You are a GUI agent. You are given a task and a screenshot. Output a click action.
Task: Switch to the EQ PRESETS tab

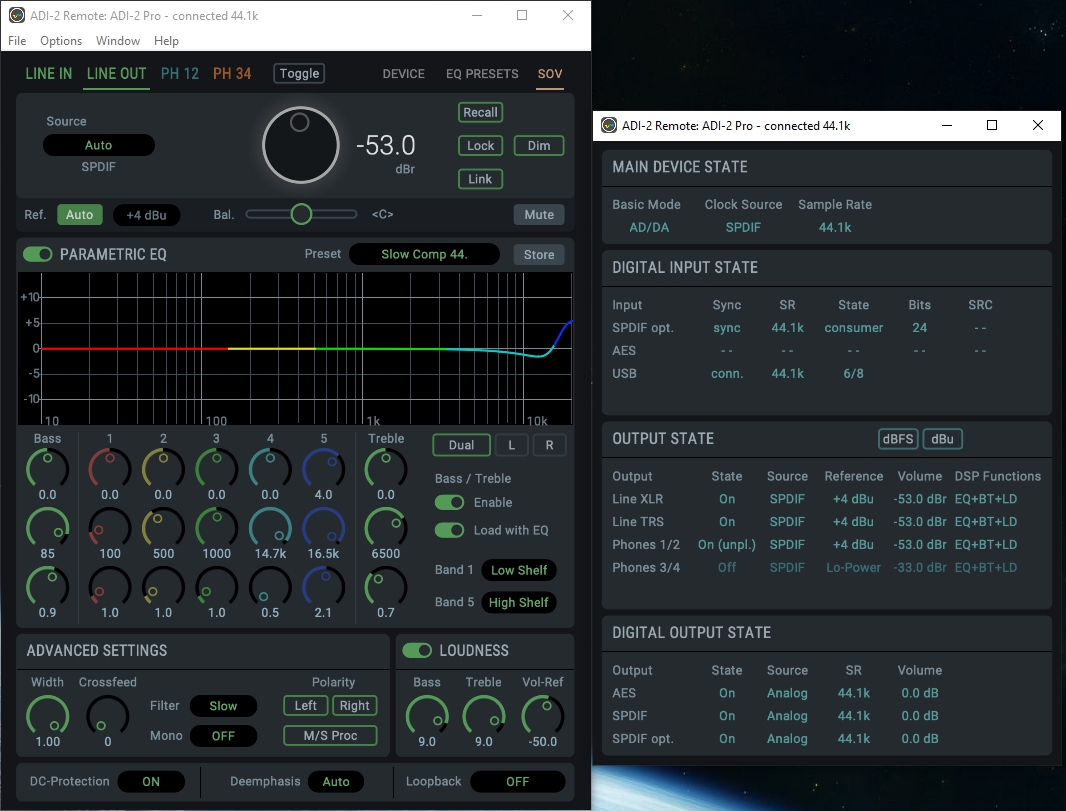coord(482,73)
